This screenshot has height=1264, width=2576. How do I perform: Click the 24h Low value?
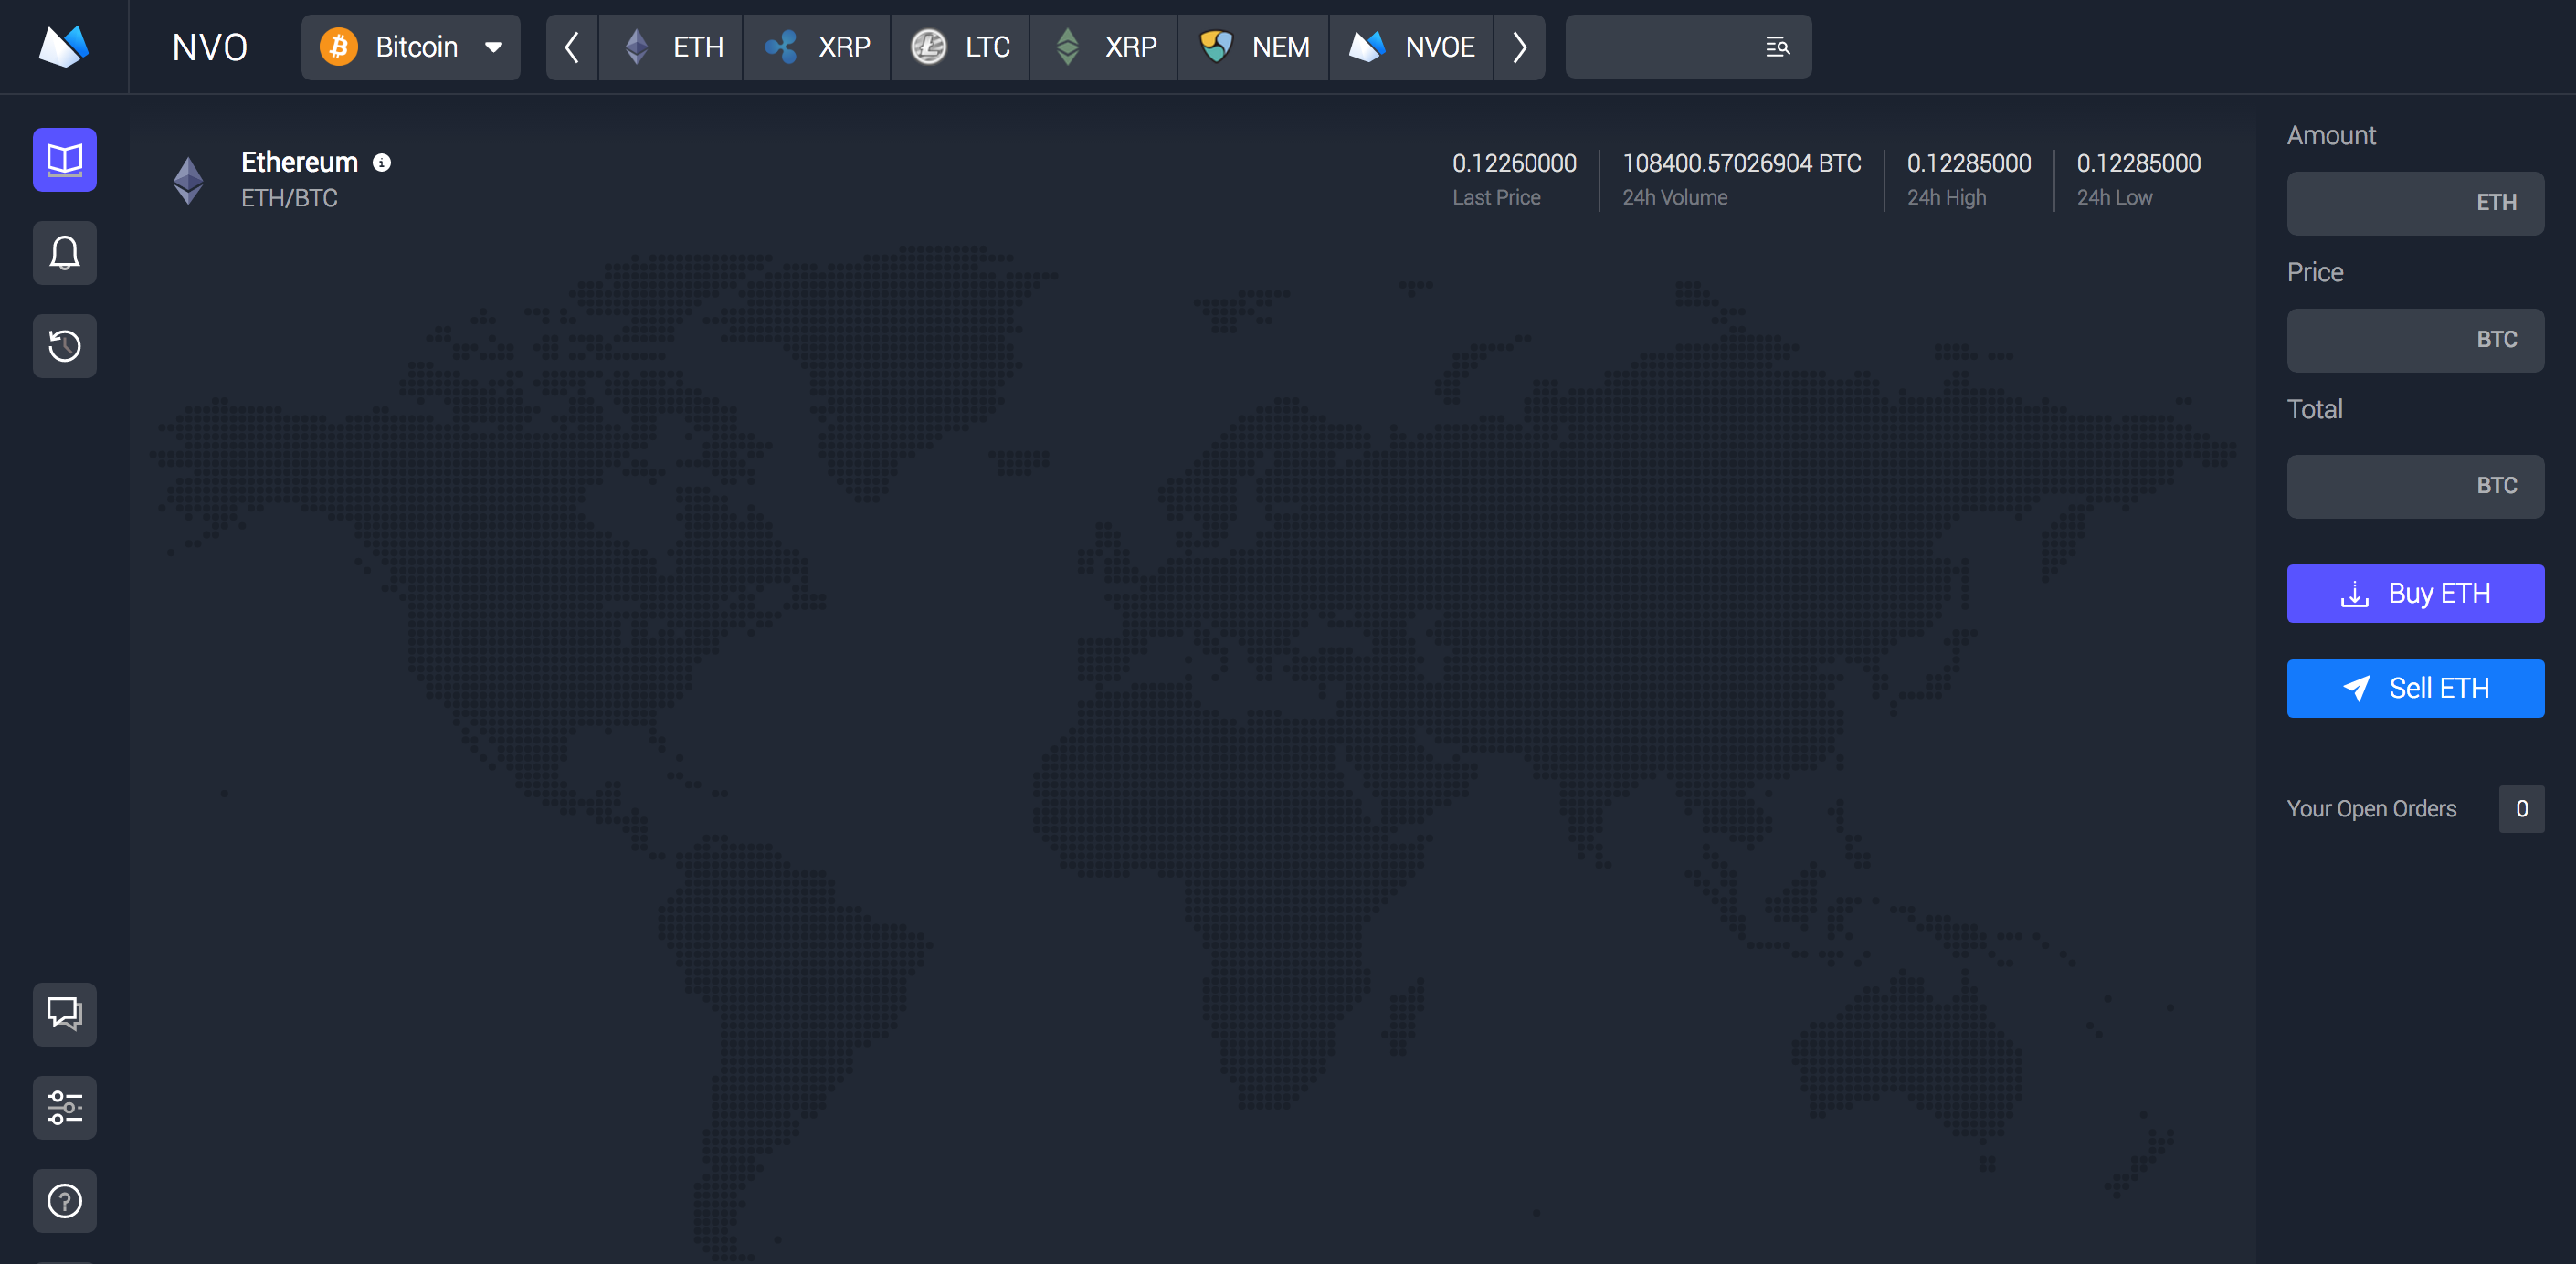coord(2138,163)
